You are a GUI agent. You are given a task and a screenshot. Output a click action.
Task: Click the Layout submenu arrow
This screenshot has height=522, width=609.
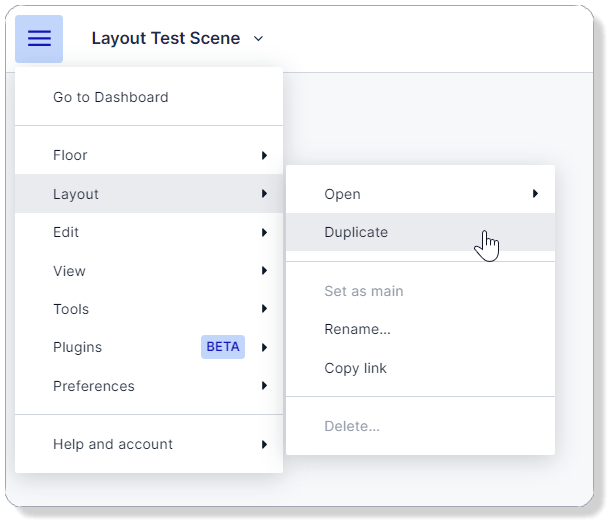coord(264,194)
